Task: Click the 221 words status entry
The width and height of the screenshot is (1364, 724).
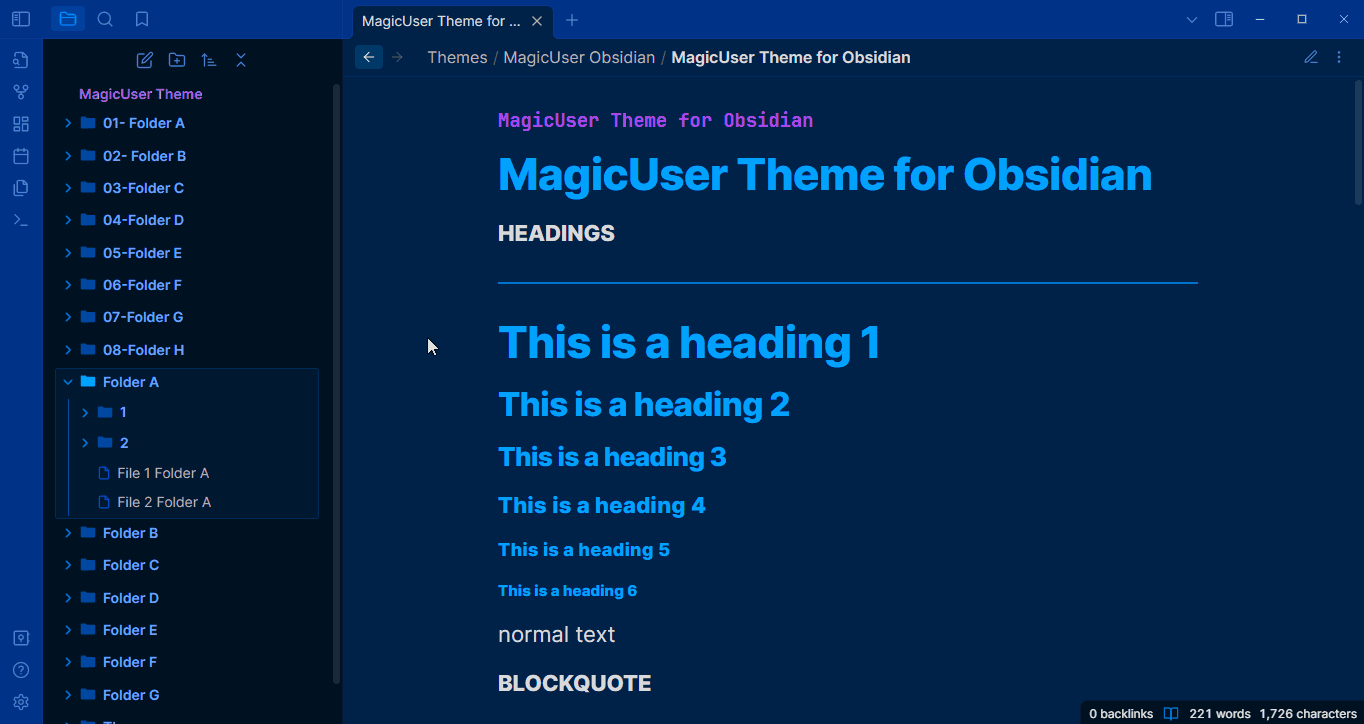Action: [1220, 714]
